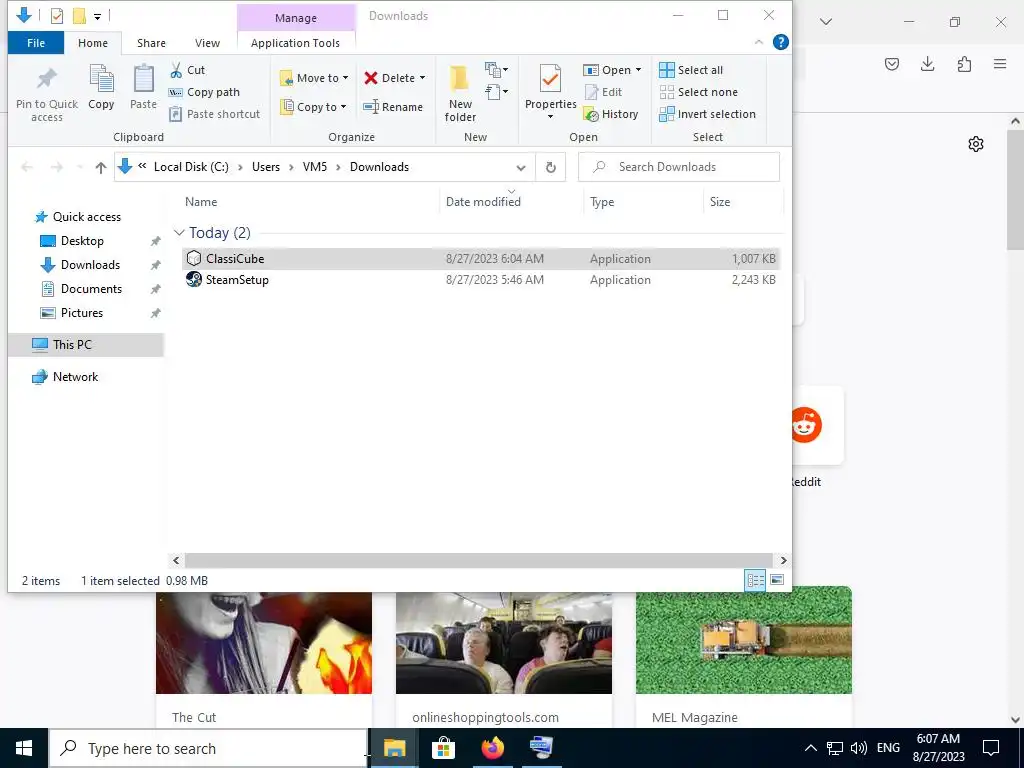
Task: Open the New item dropdown icon
Action: pyautogui.click(x=496, y=69)
